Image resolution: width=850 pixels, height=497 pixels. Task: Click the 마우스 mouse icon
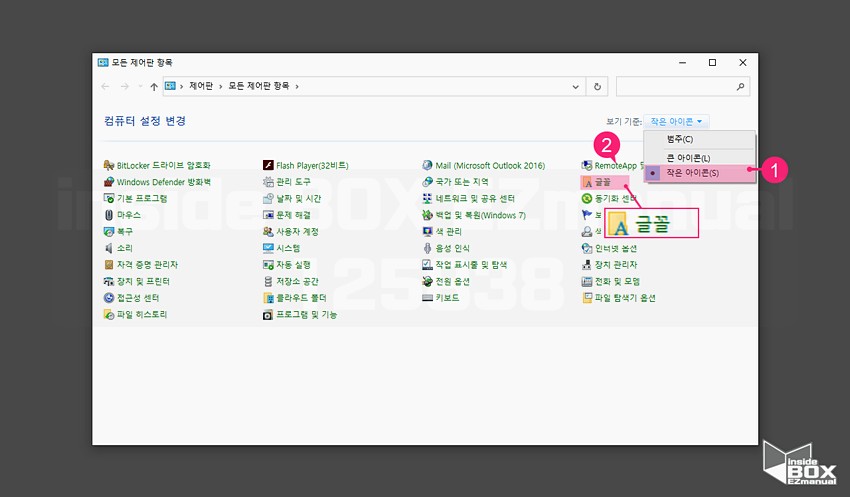point(109,215)
